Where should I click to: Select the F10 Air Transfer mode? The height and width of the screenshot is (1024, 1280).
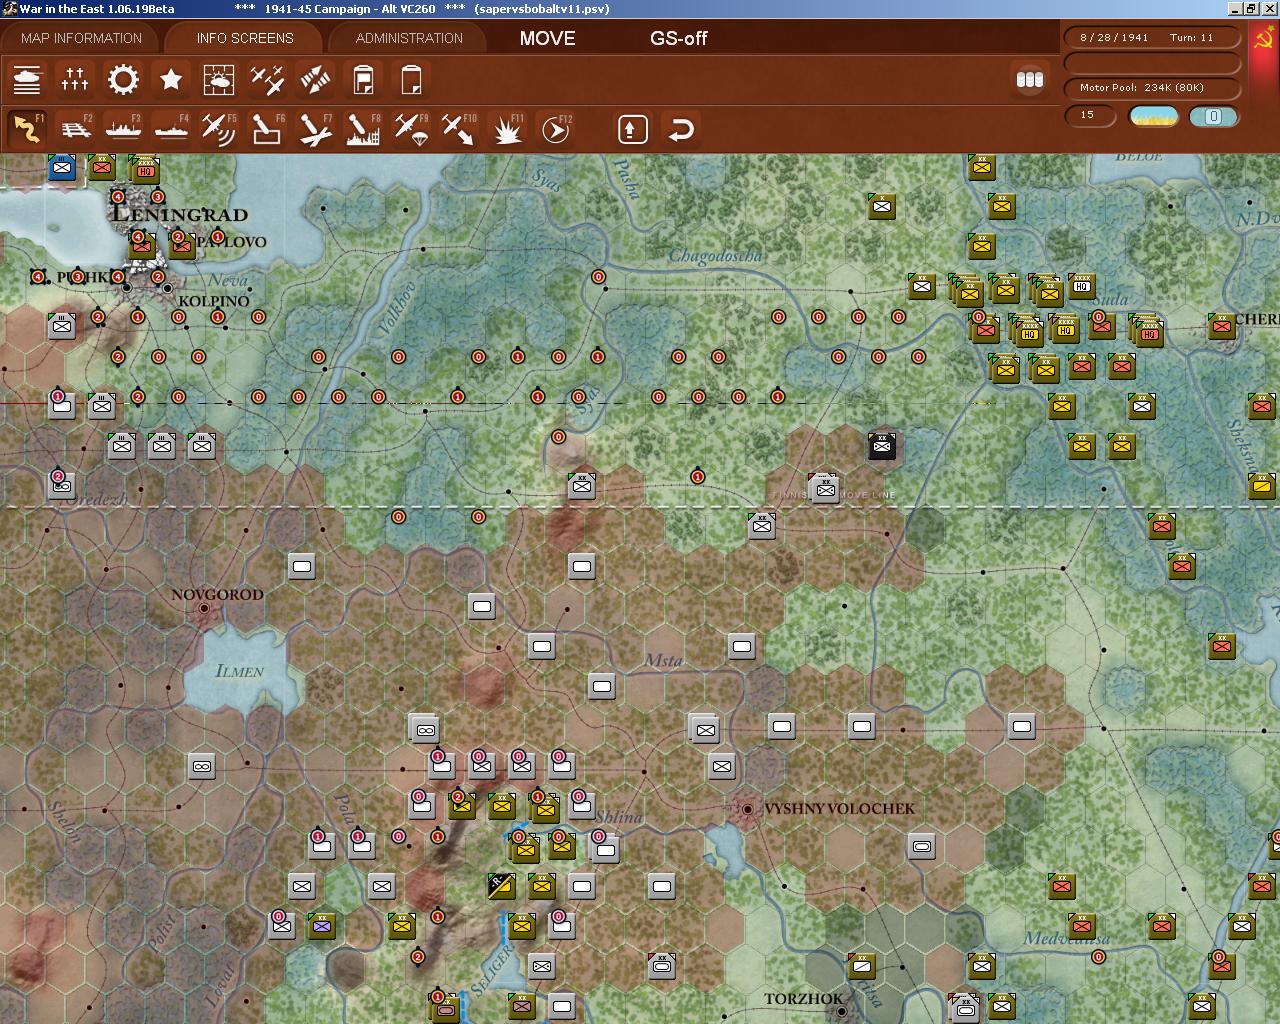click(x=459, y=129)
